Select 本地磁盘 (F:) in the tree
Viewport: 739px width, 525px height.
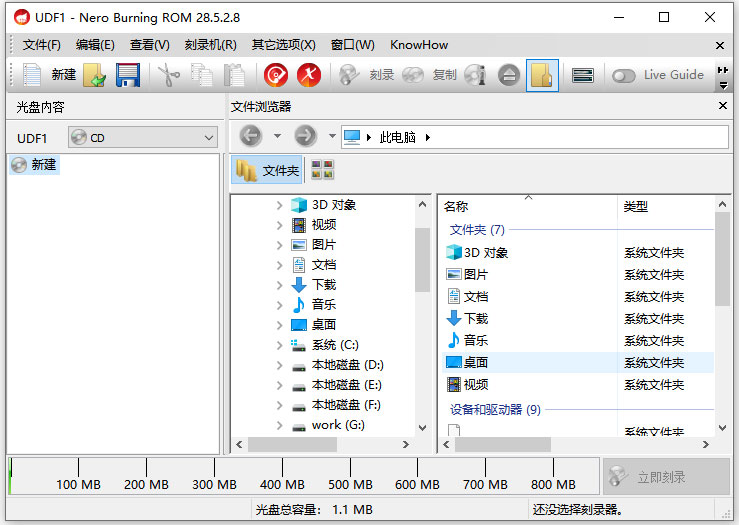point(345,405)
